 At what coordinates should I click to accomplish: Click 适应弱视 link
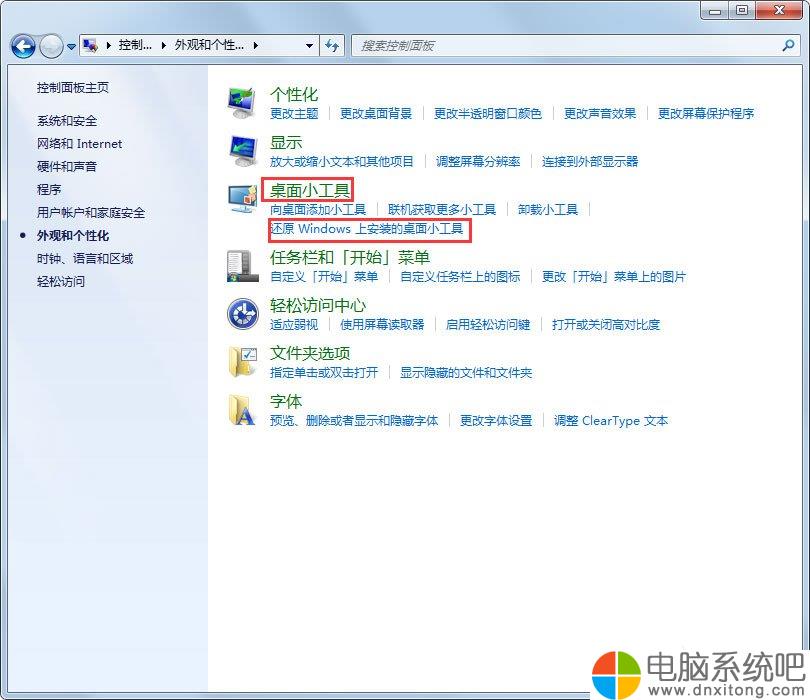[294, 325]
